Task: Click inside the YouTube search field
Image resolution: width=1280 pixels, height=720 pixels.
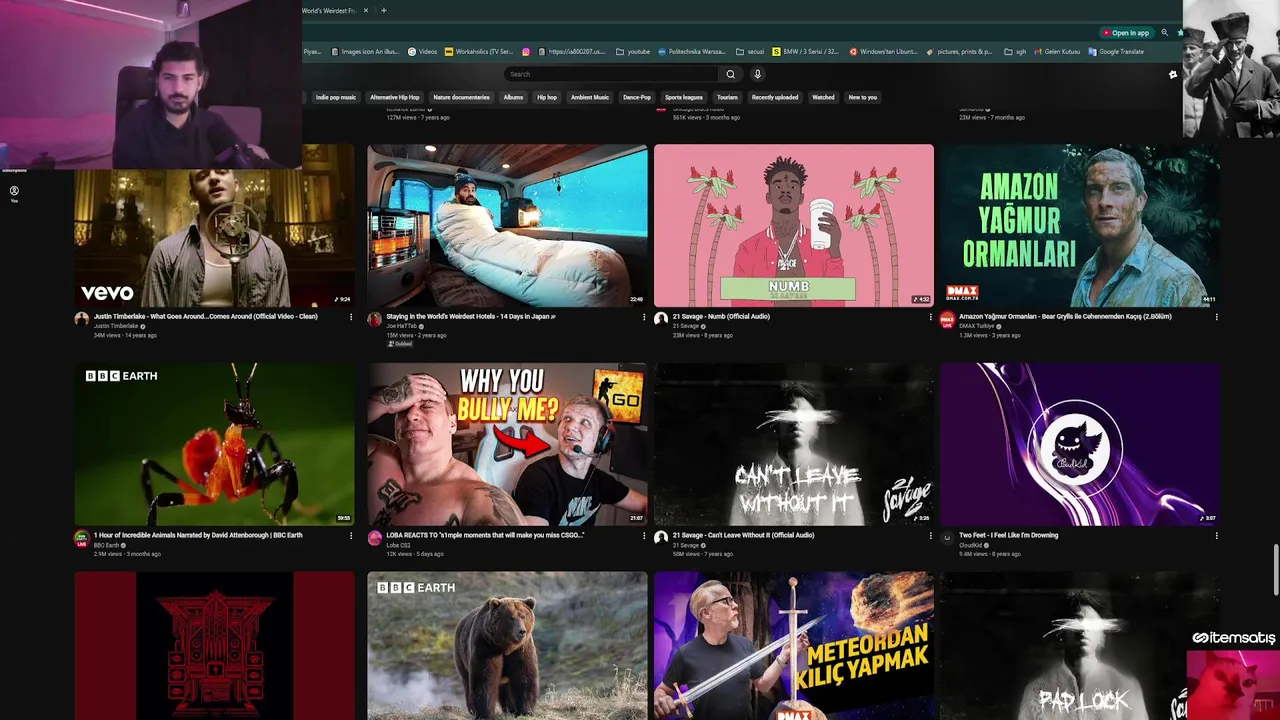Action: pyautogui.click(x=611, y=74)
